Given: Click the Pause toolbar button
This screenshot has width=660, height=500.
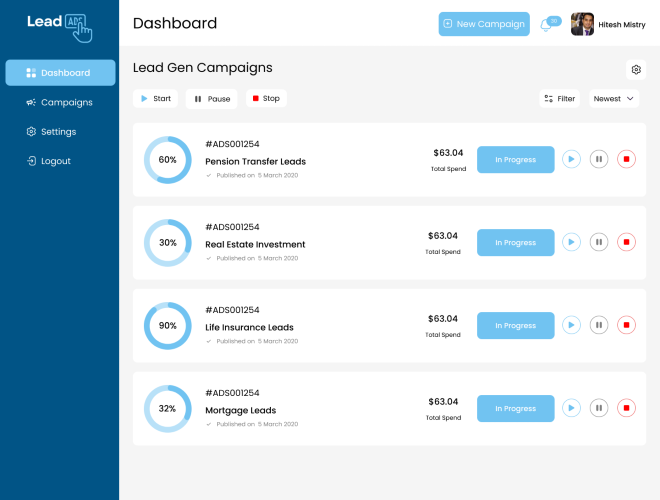Looking at the screenshot, I should pos(211,99).
